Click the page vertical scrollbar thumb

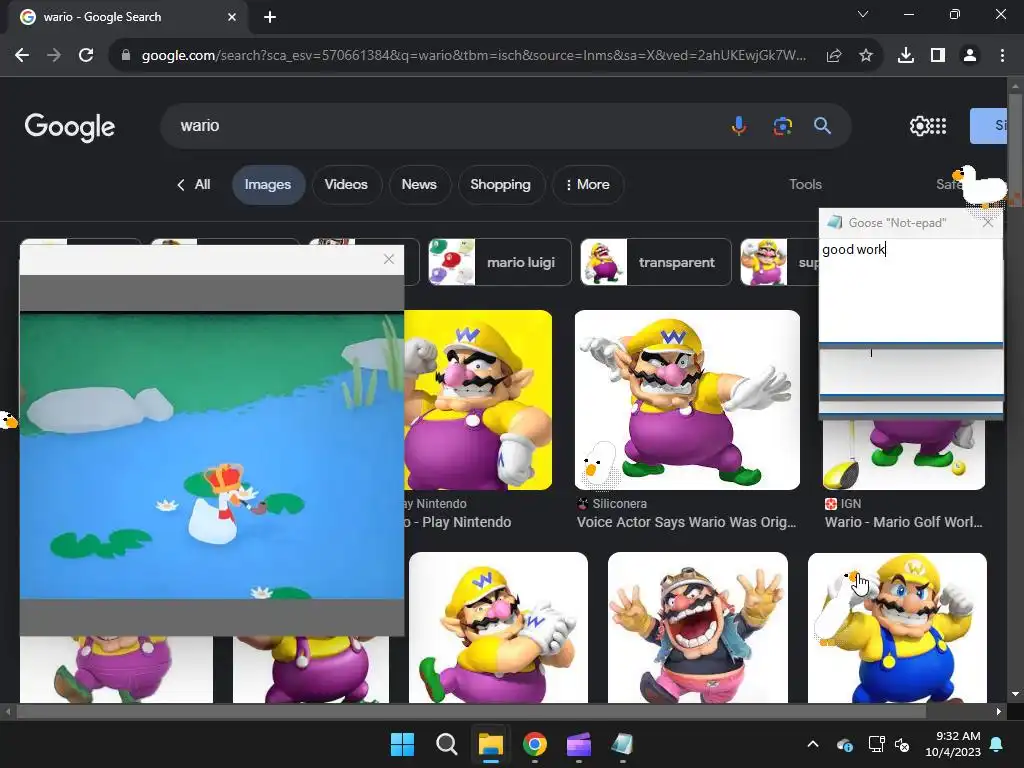(x=1015, y=152)
